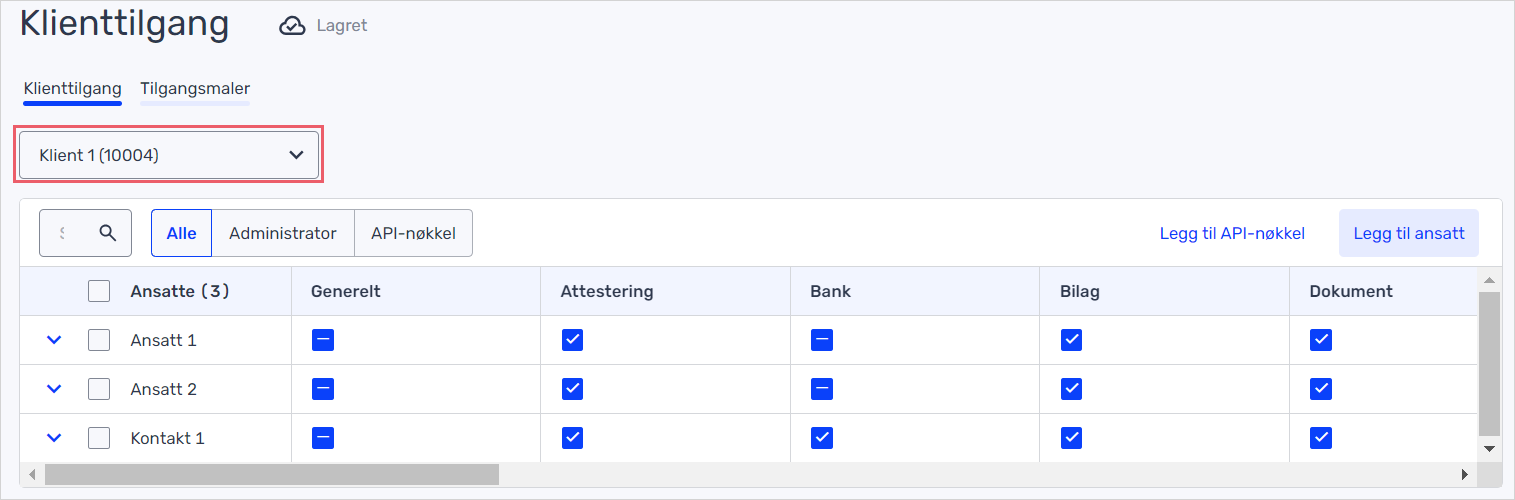Toggle Dokument for Ansatt 1

click(1321, 340)
